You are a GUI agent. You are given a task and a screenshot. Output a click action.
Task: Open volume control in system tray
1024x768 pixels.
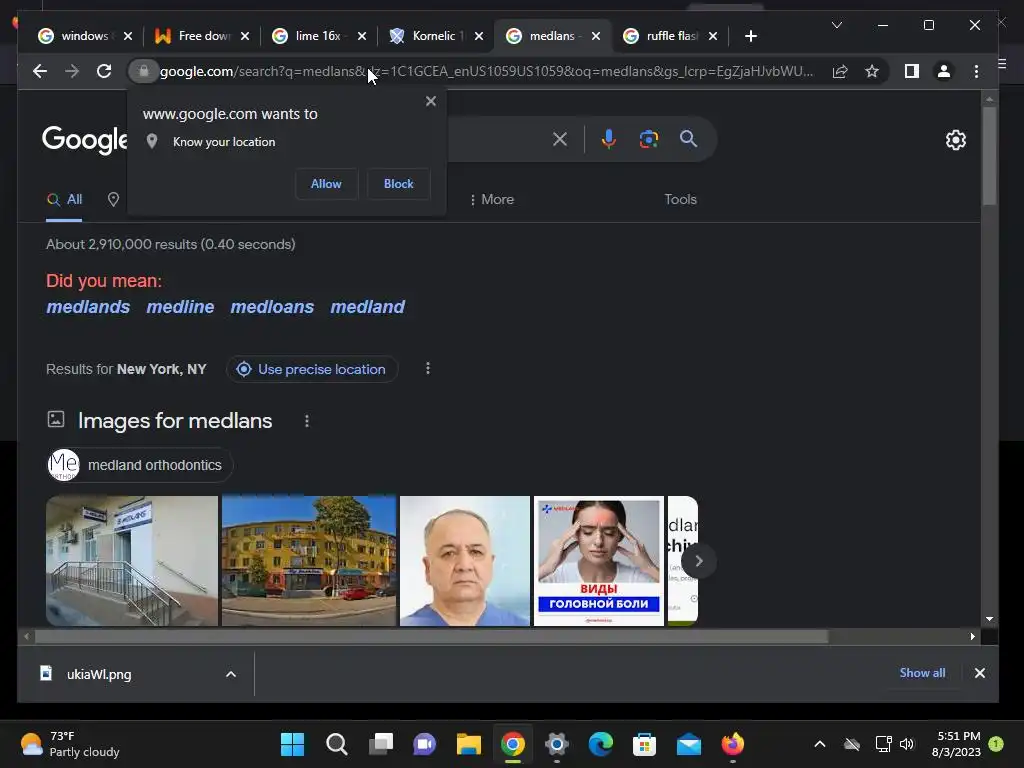point(906,744)
